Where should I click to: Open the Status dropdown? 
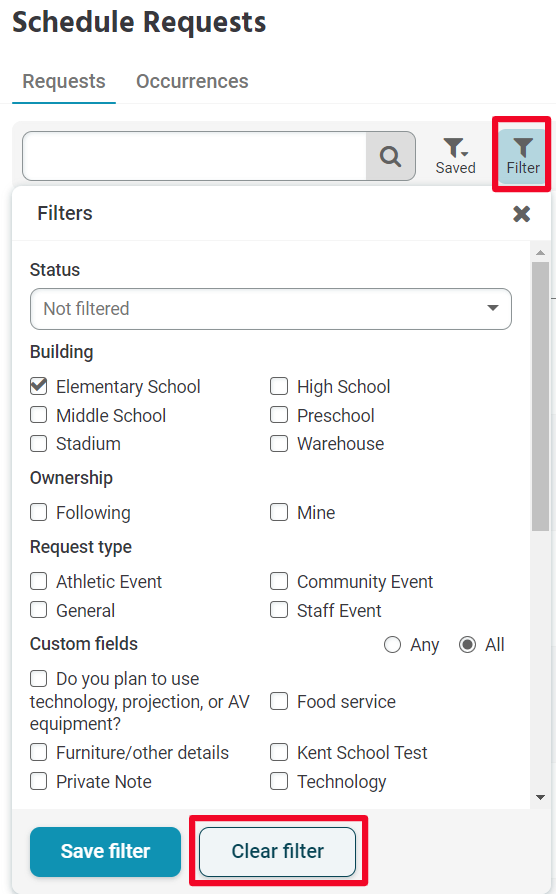point(271,308)
